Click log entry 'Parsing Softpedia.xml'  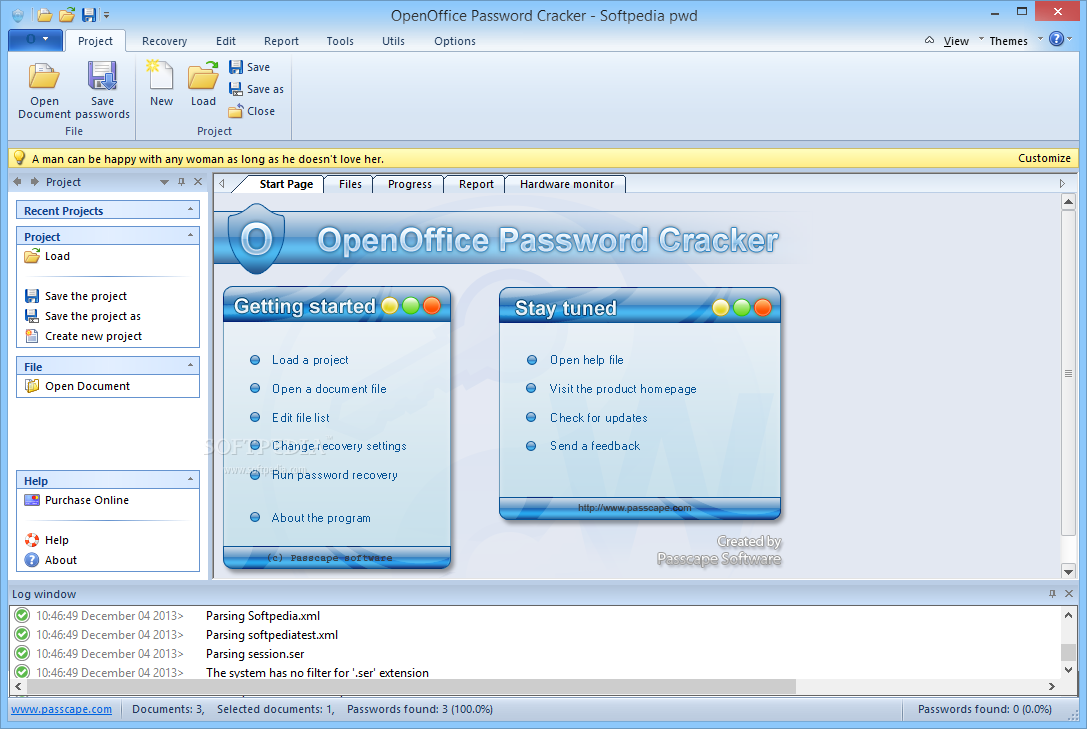(x=263, y=615)
